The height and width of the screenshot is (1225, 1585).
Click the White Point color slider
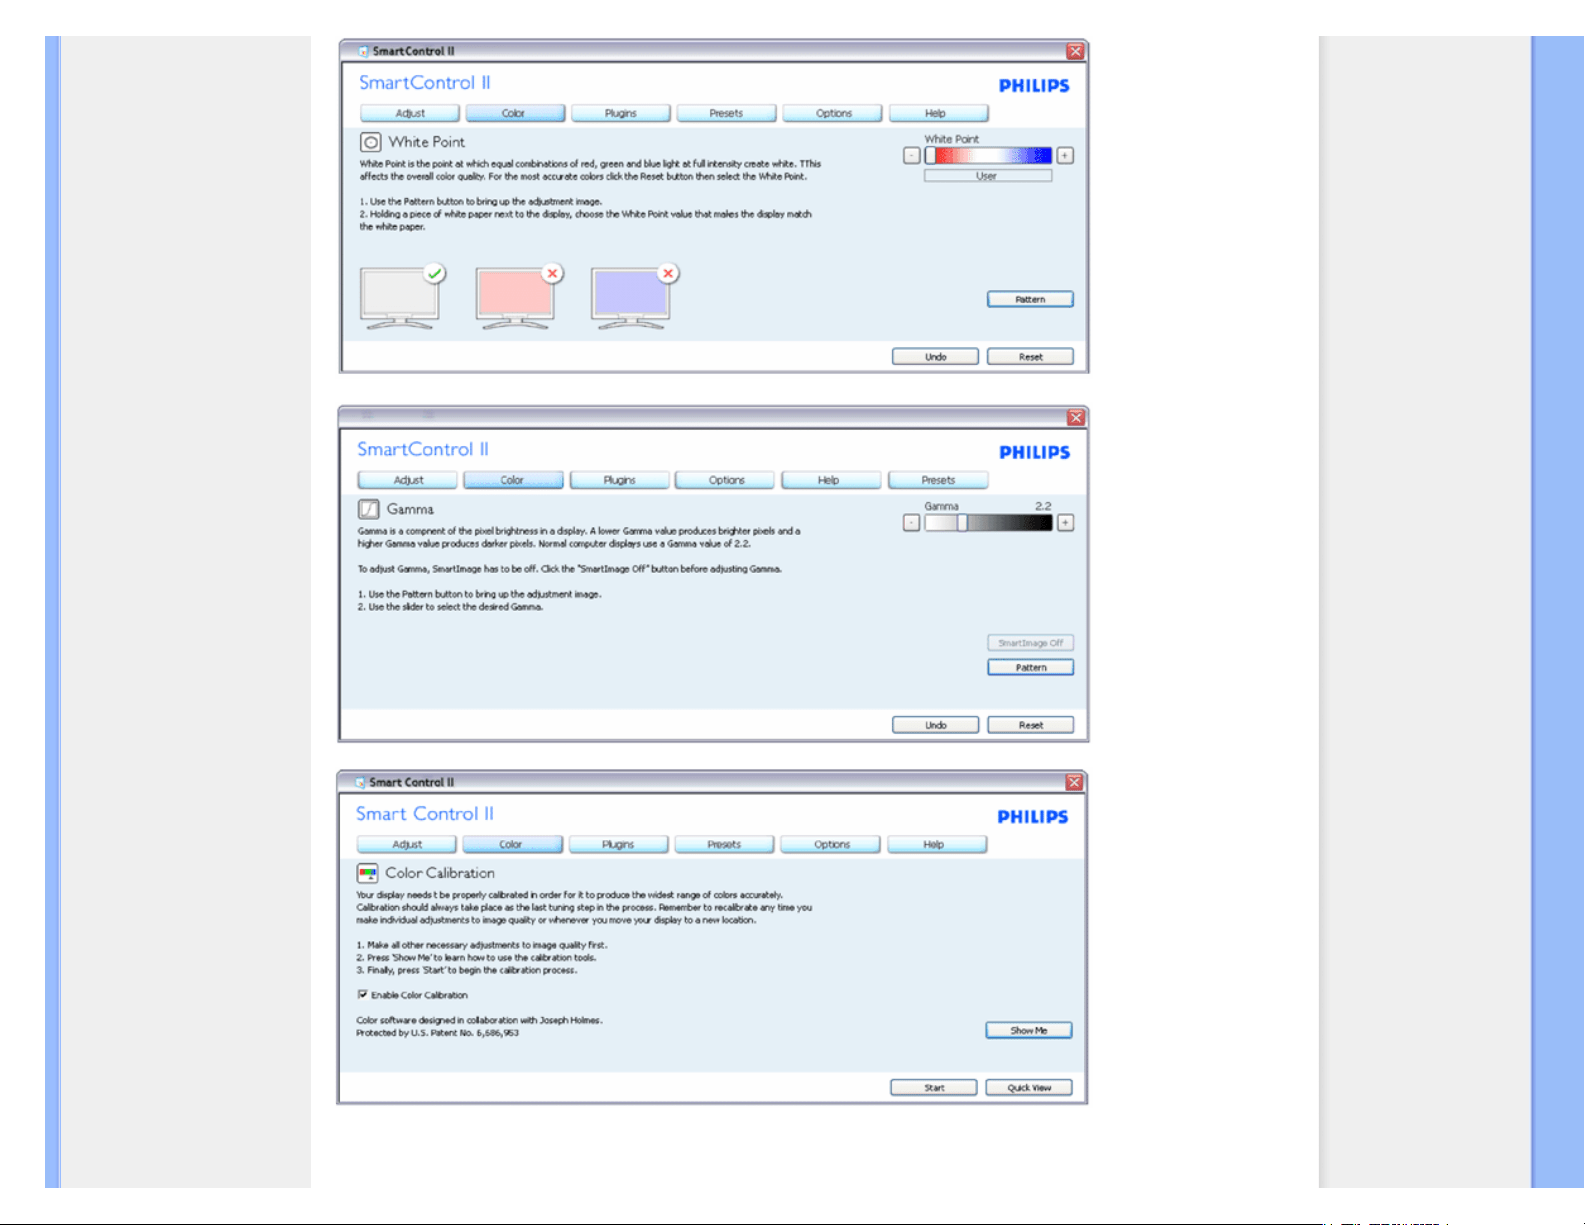click(x=988, y=155)
